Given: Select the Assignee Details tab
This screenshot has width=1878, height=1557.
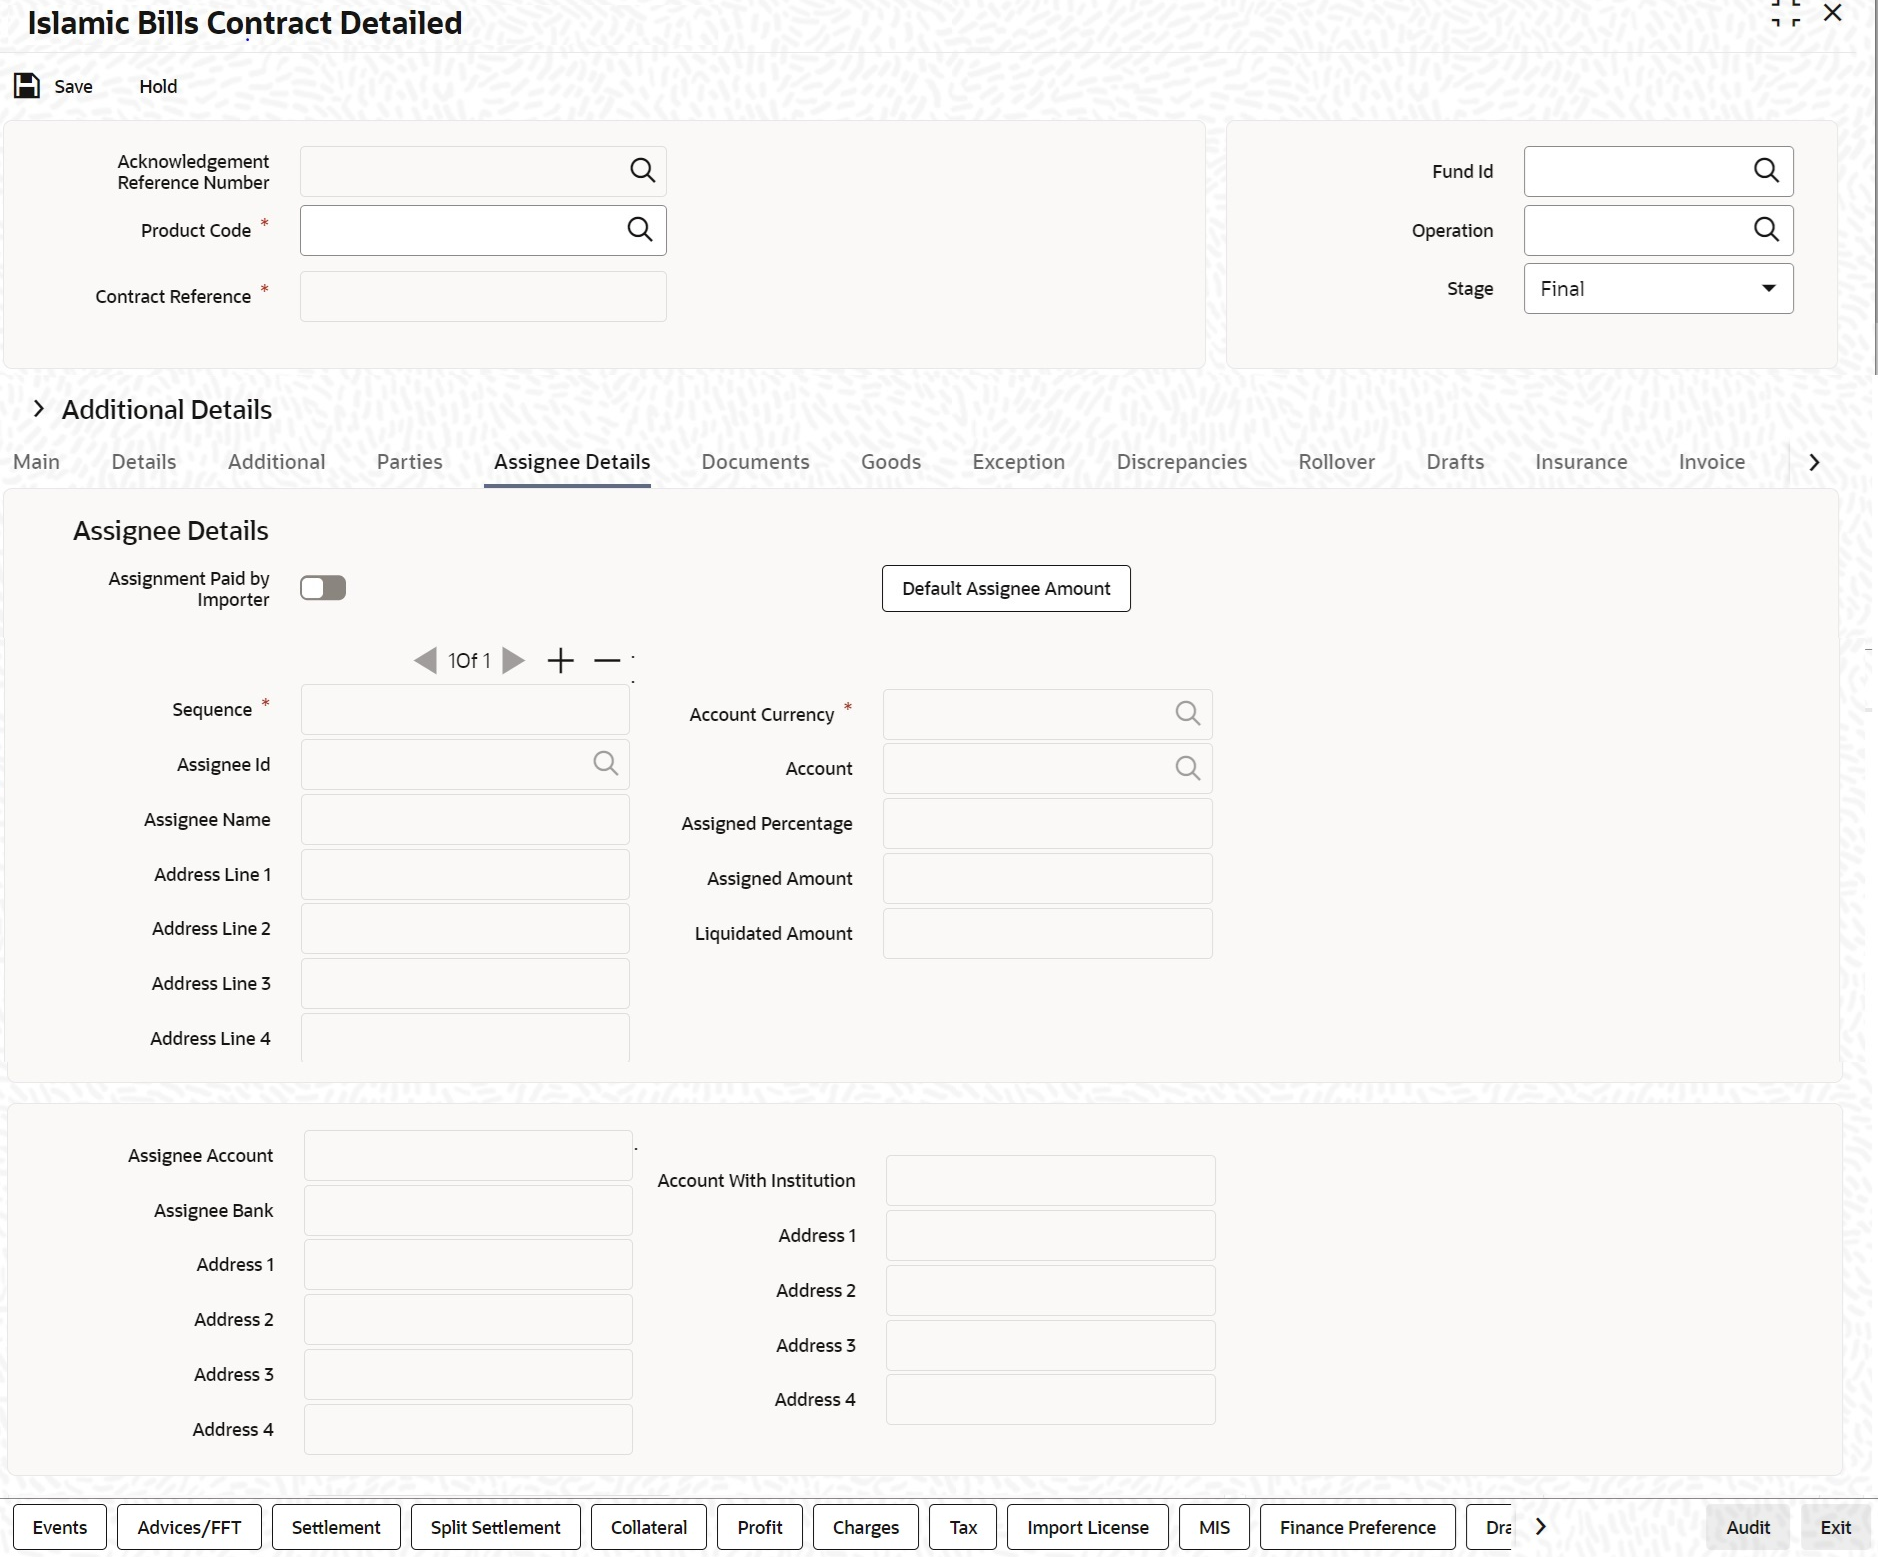Looking at the screenshot, I should 572,462.
